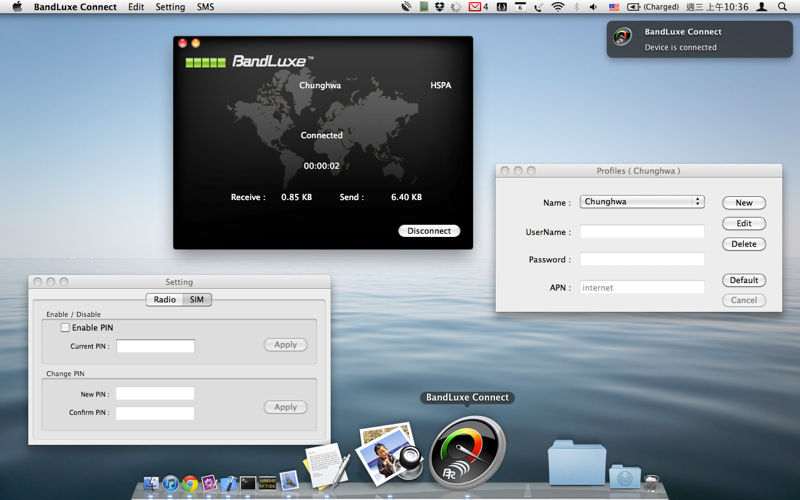Click the 'Device is connected' notification
This screenshot has height=500, width=800.
699,39
